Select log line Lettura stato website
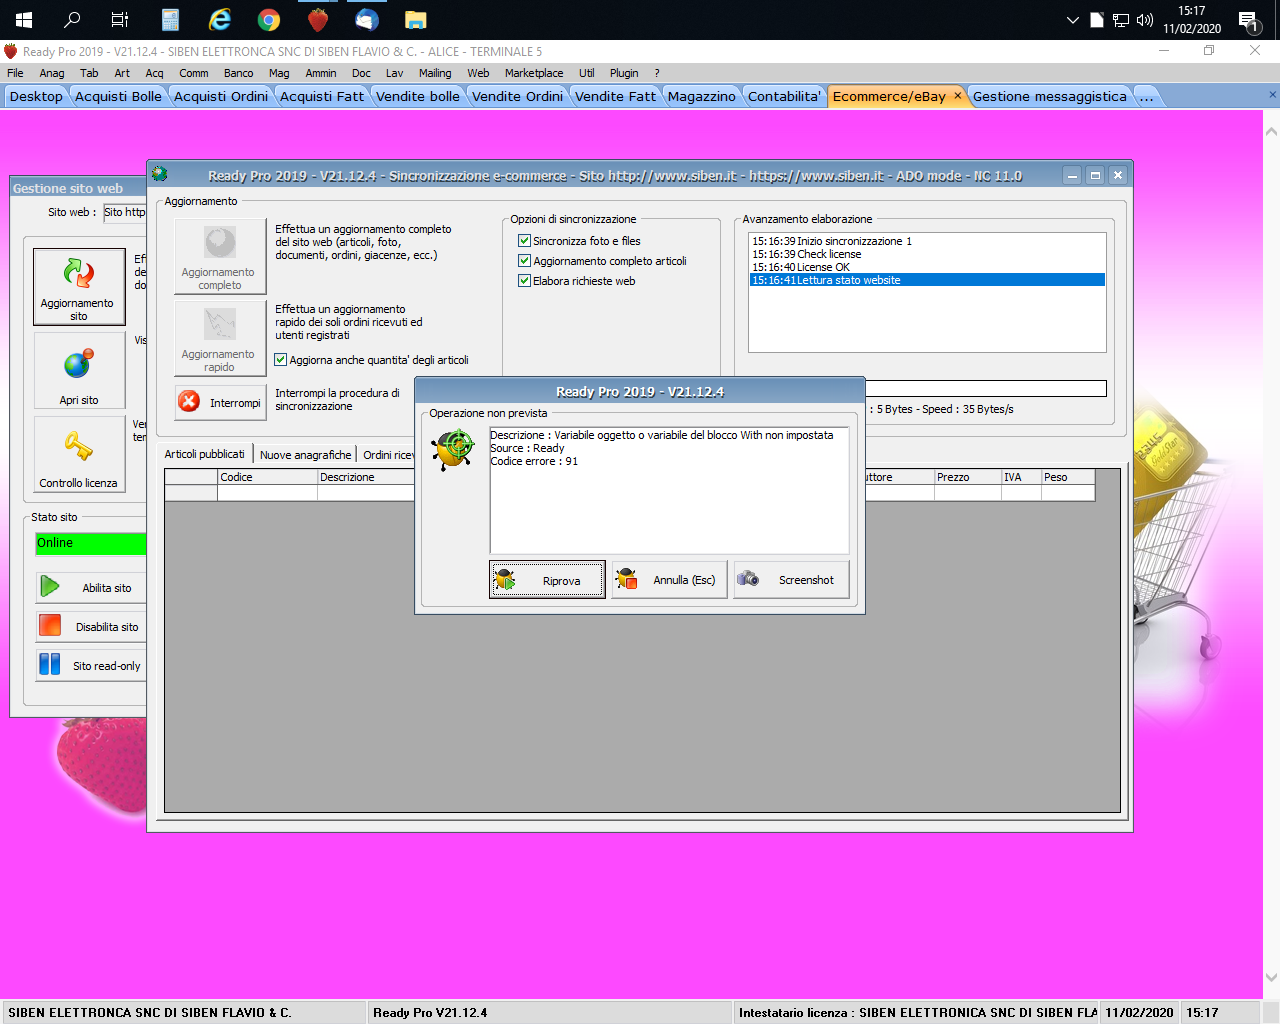The width and height of the screenshot is (1280, 1024). point(927,280)
